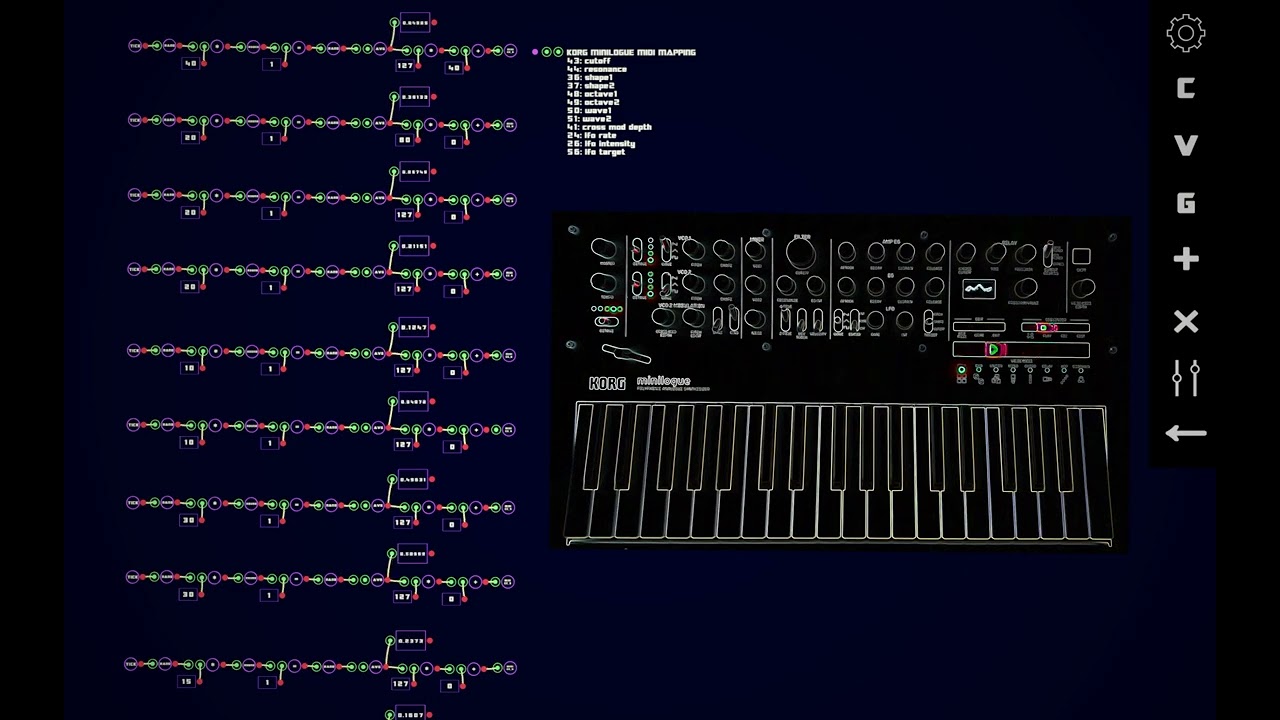Add a new node with plus icon
The width and height of the screenshot is (1280, 720).
coord(1186,260)
